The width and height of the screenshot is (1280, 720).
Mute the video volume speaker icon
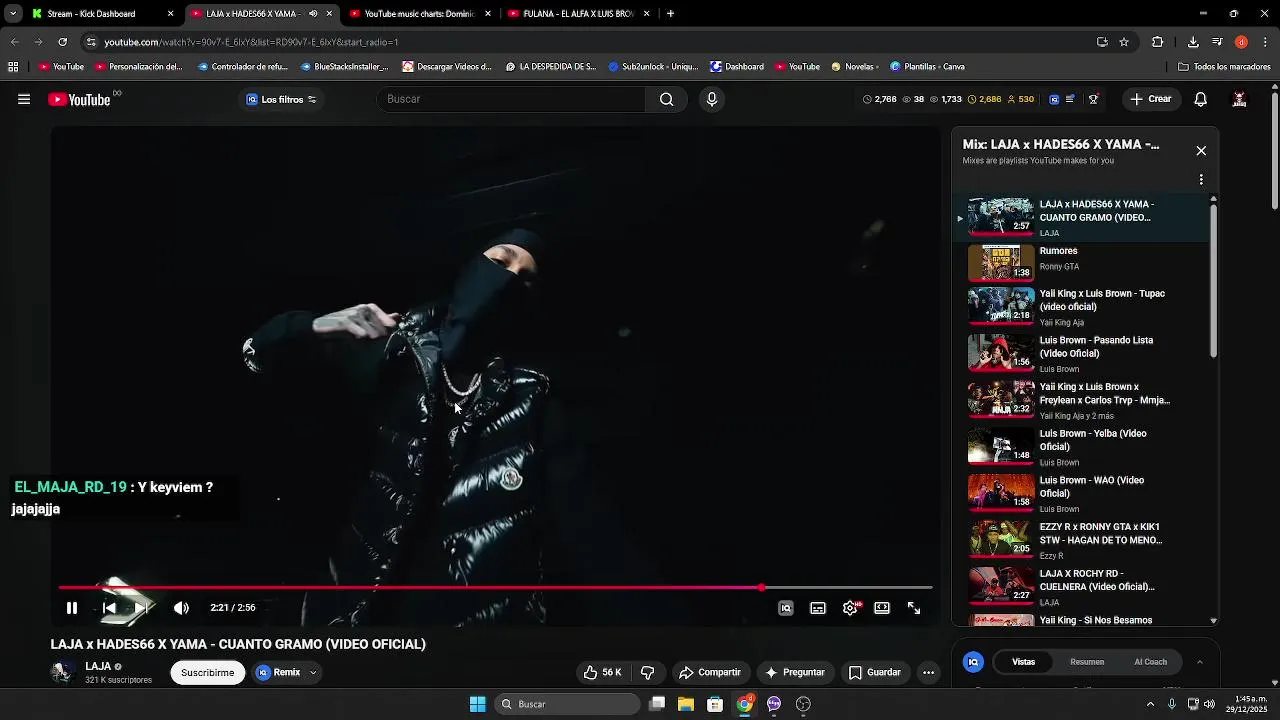pyautogui.click(x=181, y=608)
